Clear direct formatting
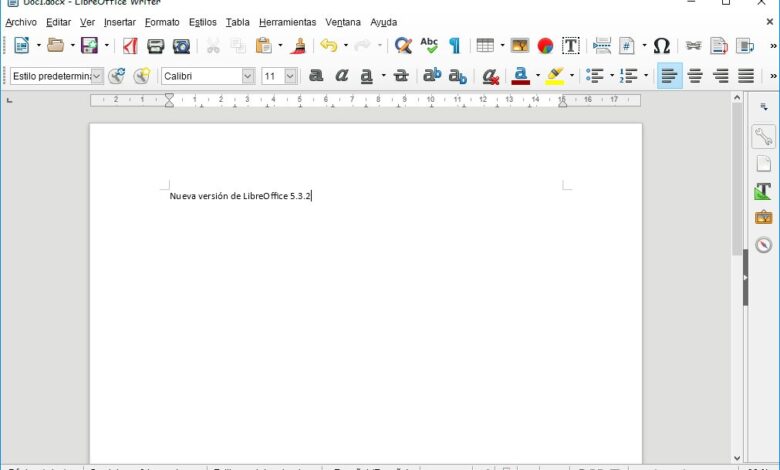 pos(490,76)
